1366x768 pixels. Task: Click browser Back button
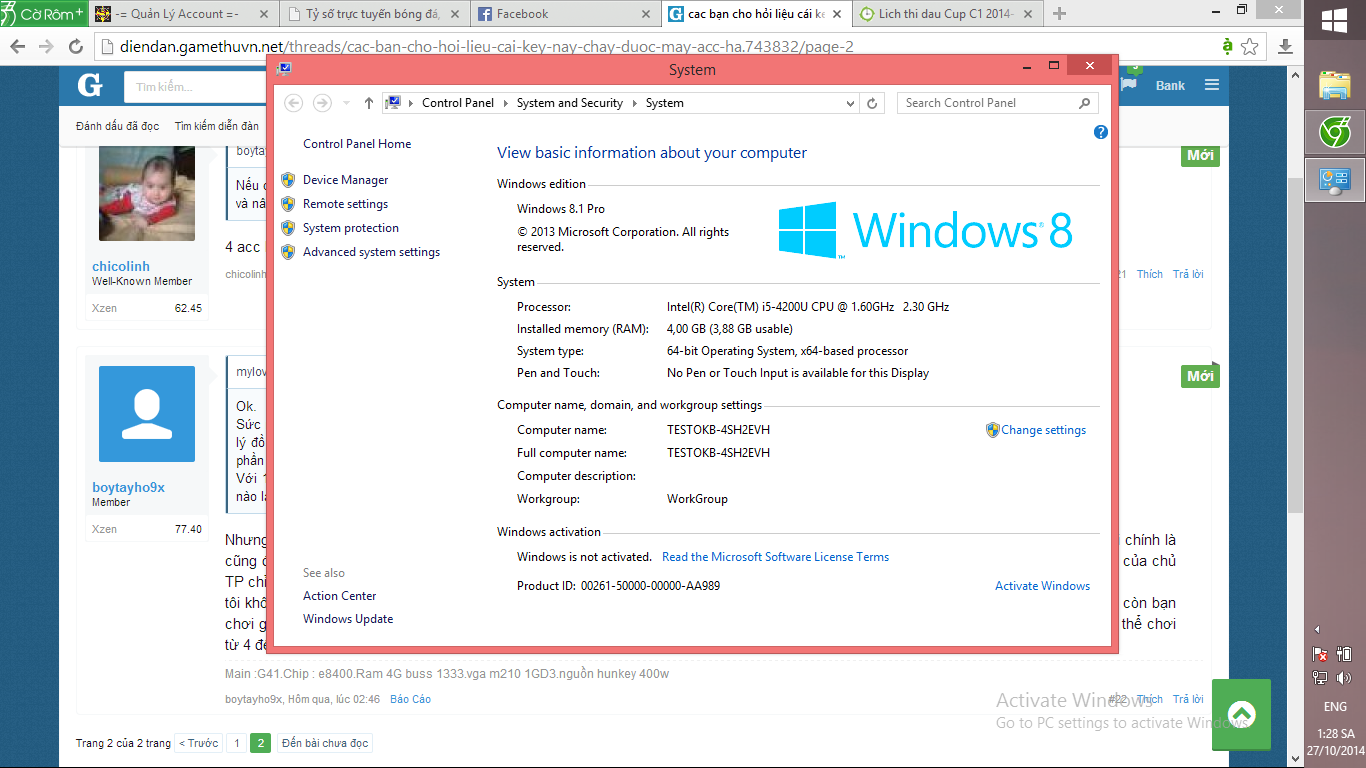point(18,47)
